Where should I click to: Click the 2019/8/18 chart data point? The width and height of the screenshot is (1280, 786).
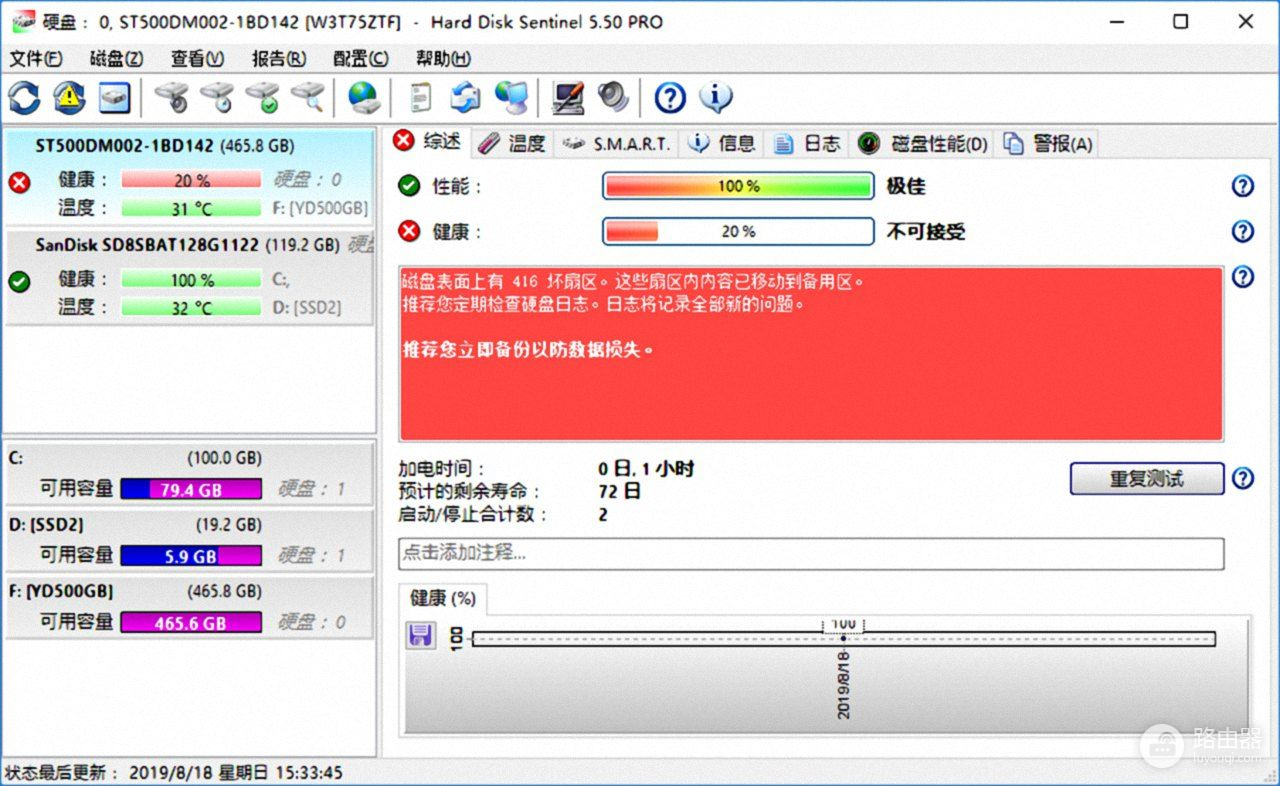pos(843,638)
